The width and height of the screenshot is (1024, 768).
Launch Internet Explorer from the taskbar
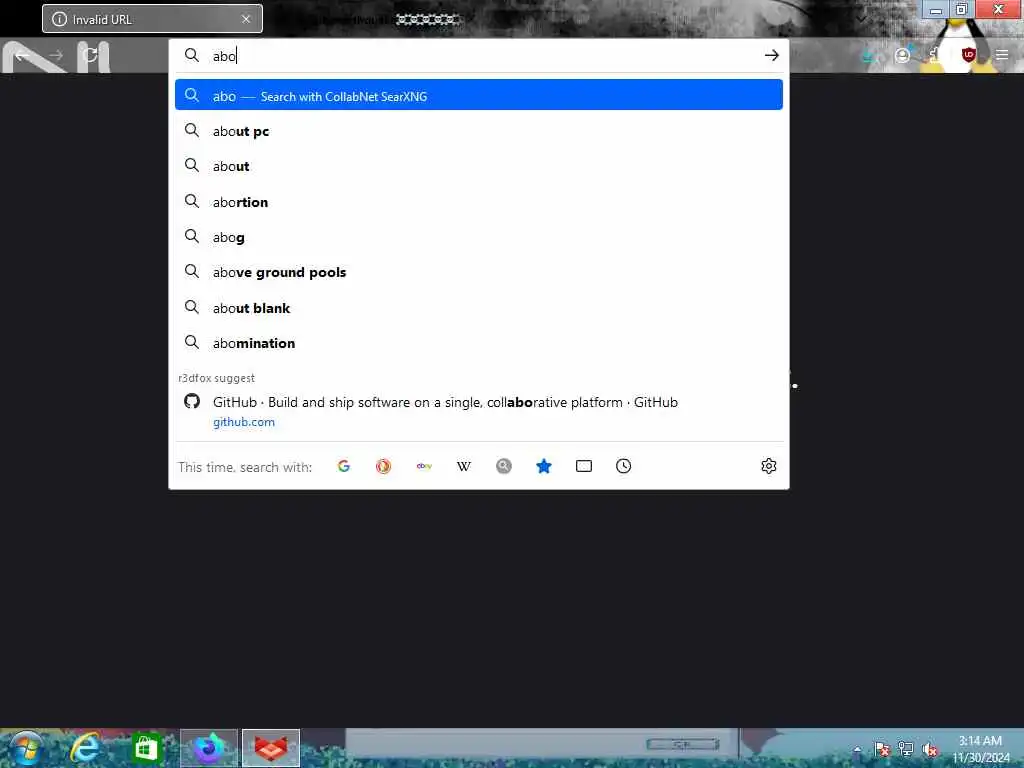pos(85,748)
